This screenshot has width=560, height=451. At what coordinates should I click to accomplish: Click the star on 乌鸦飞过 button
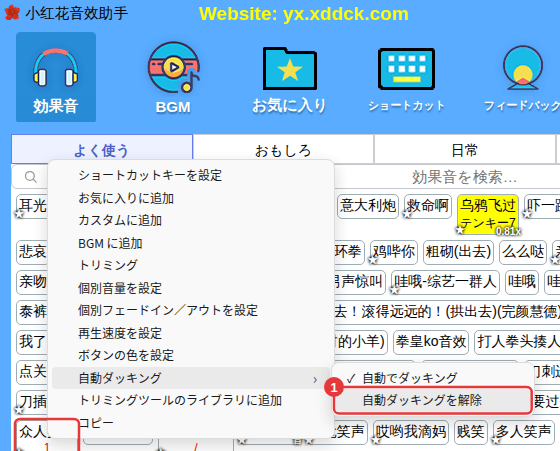pos(461,231)
